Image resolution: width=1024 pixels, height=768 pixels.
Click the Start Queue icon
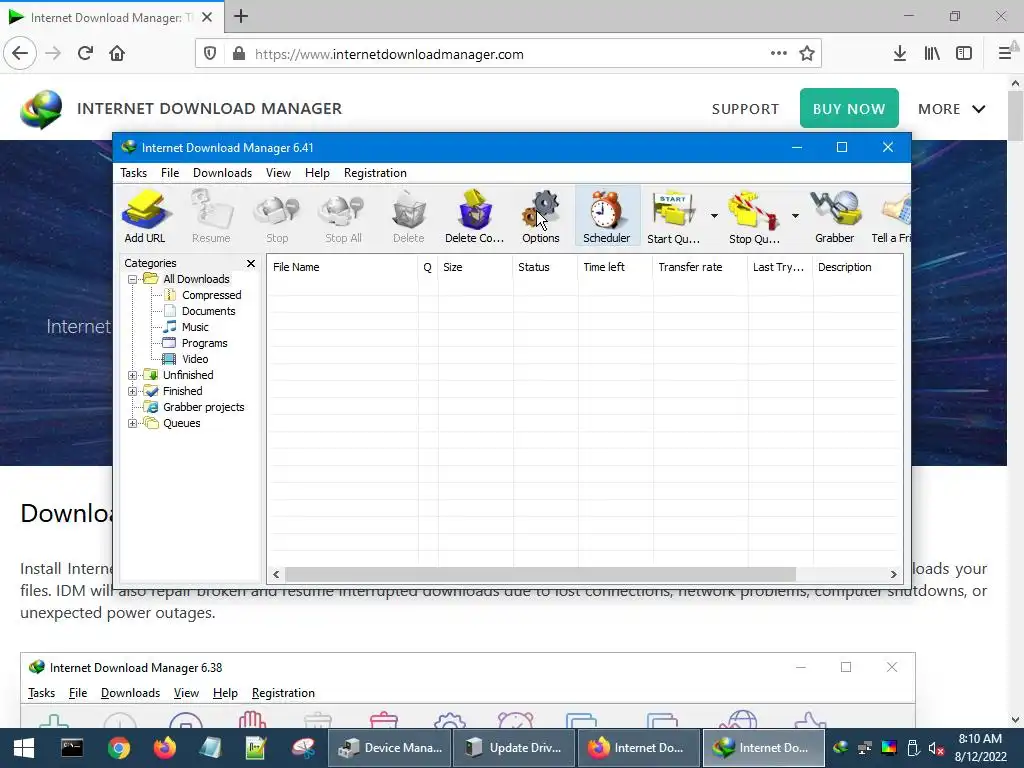(x=673, y=216)
